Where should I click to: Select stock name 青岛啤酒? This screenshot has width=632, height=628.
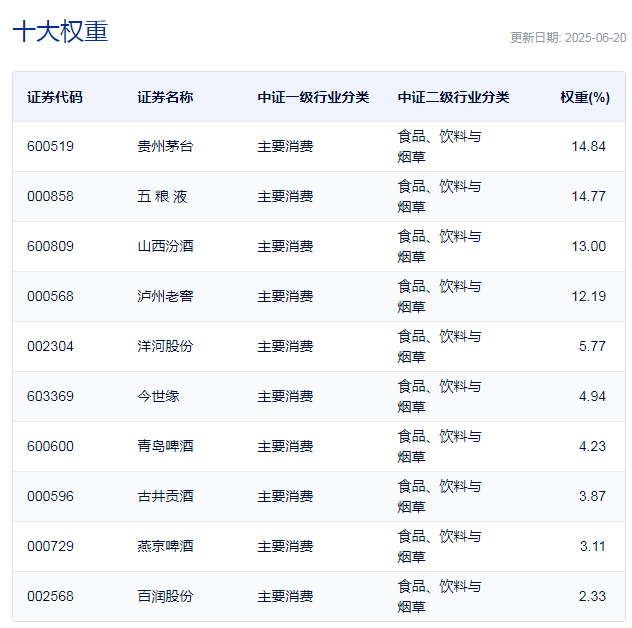pos(165,446)
